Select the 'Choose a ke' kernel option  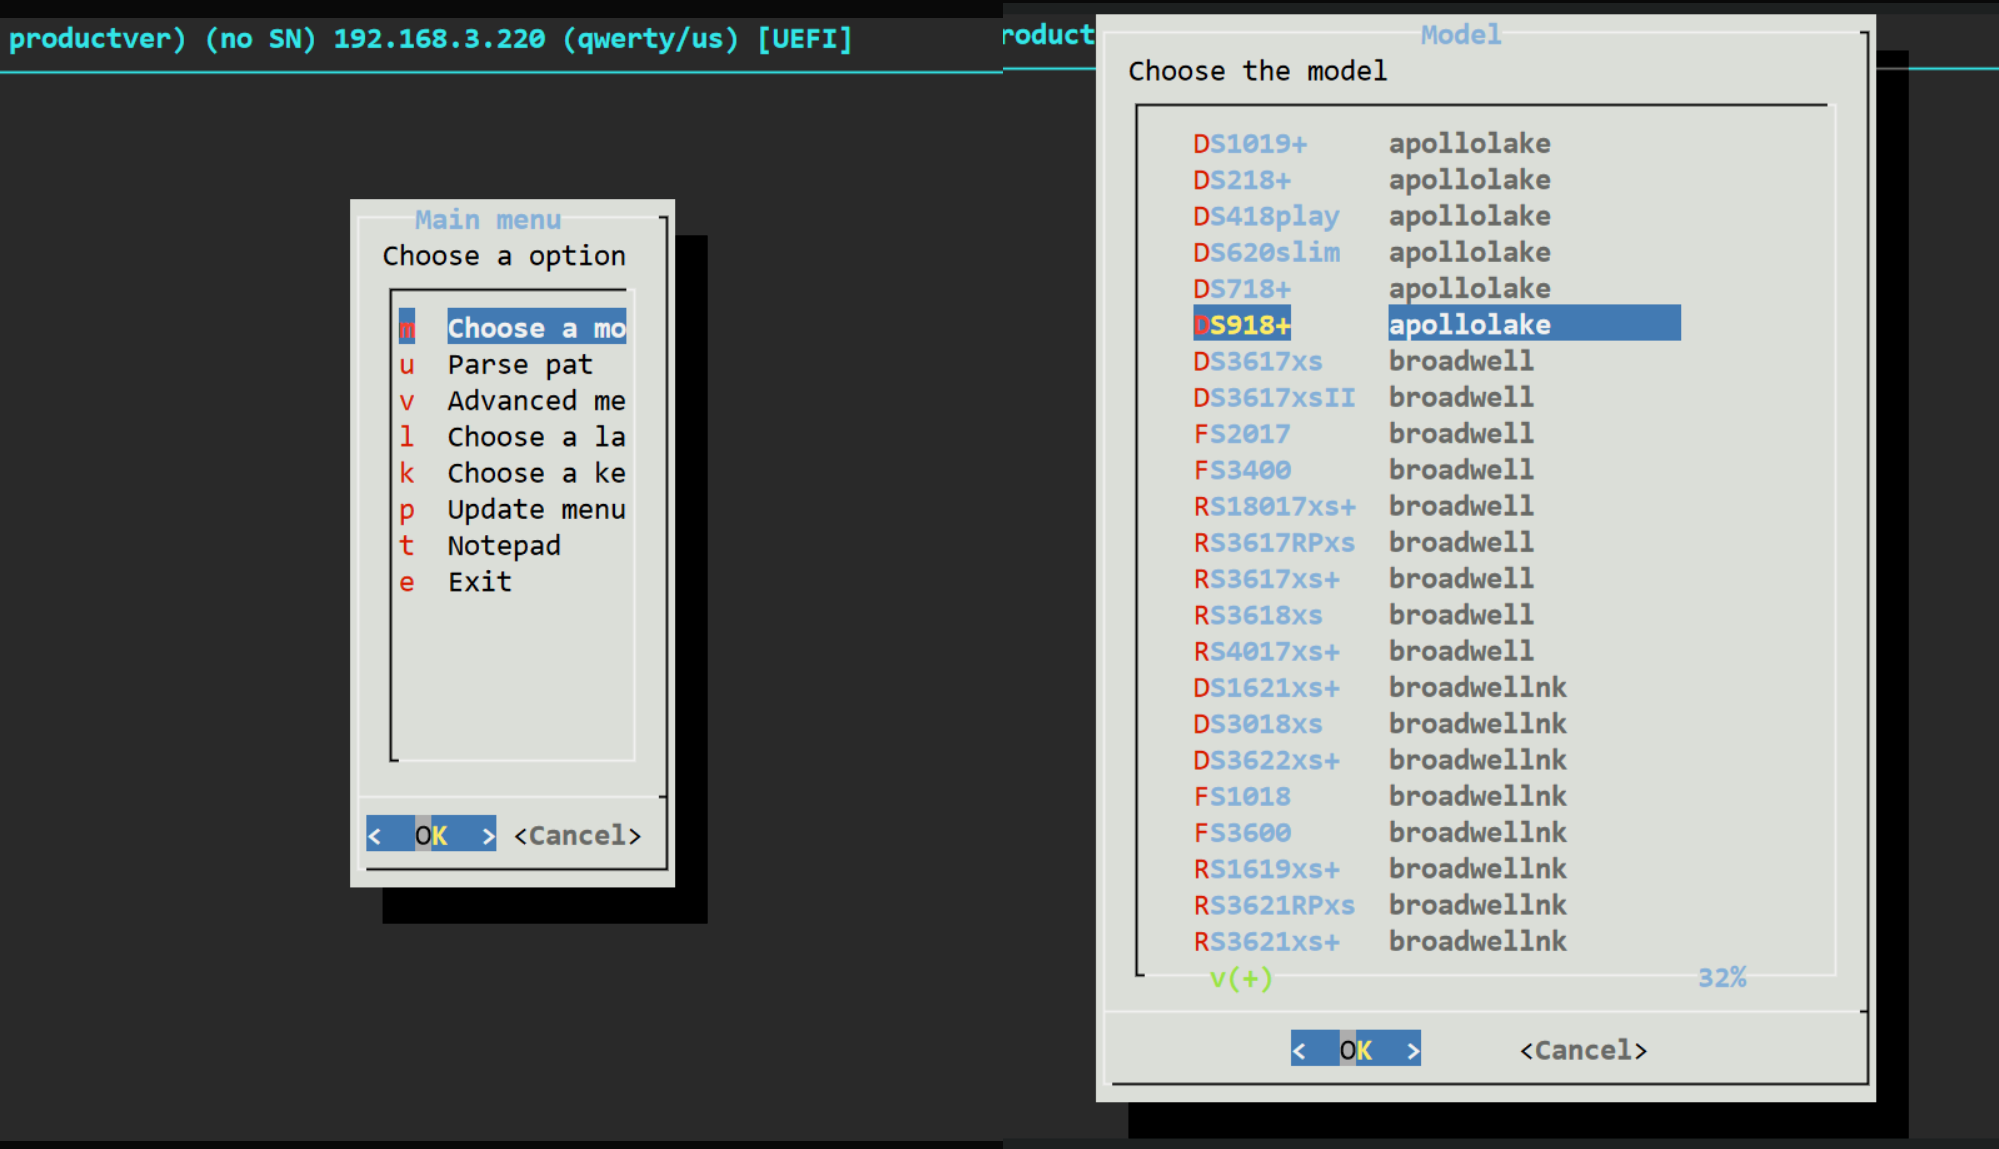coord(536,473)
